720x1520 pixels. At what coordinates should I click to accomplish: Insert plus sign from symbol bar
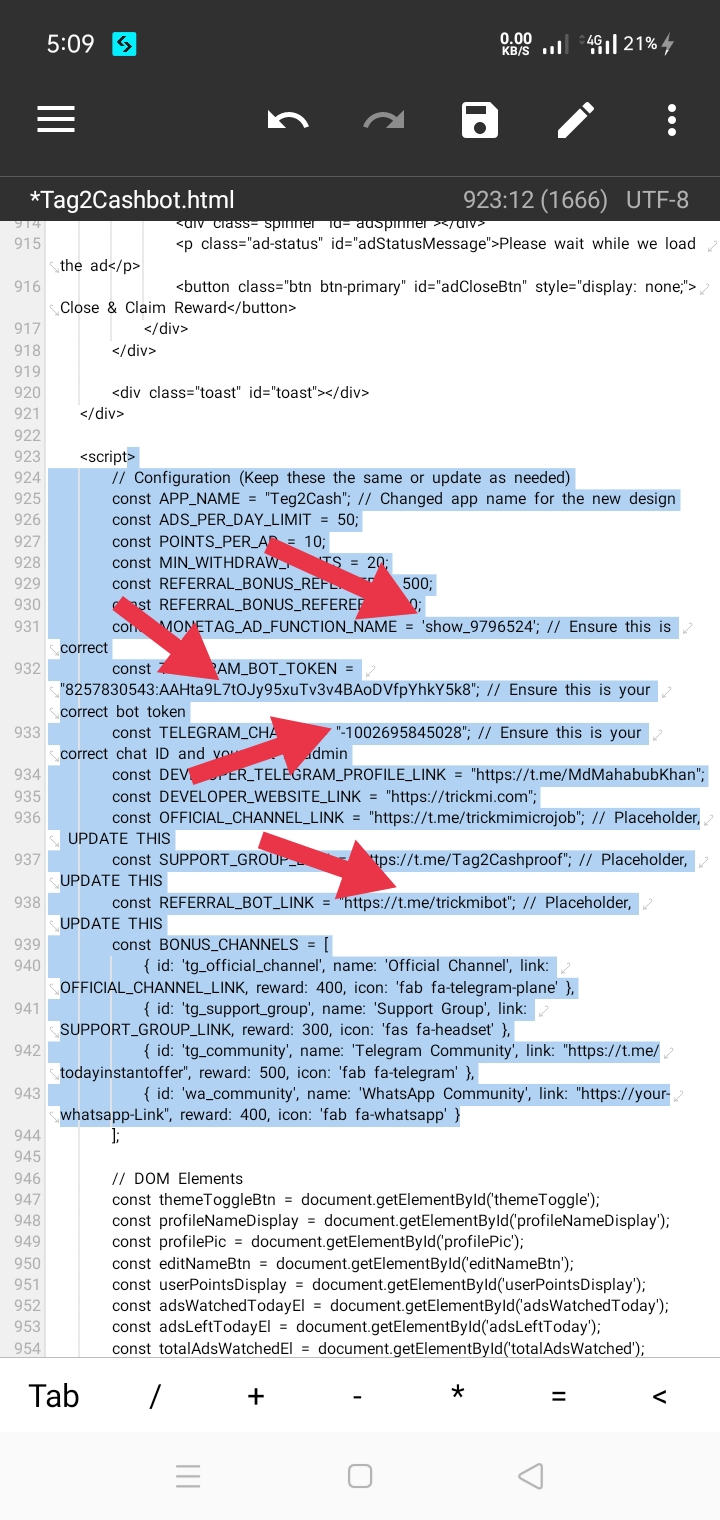(x=256, y=1395)
